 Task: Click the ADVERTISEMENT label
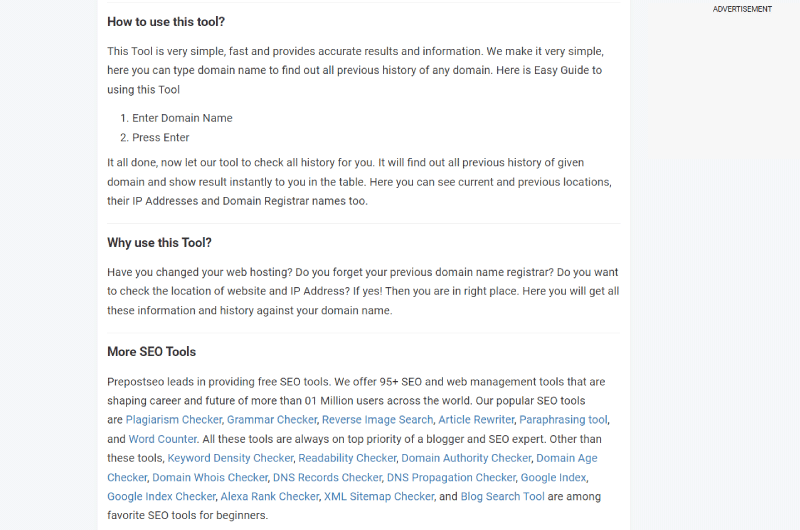pyautogui.click(x=742, y=9)
